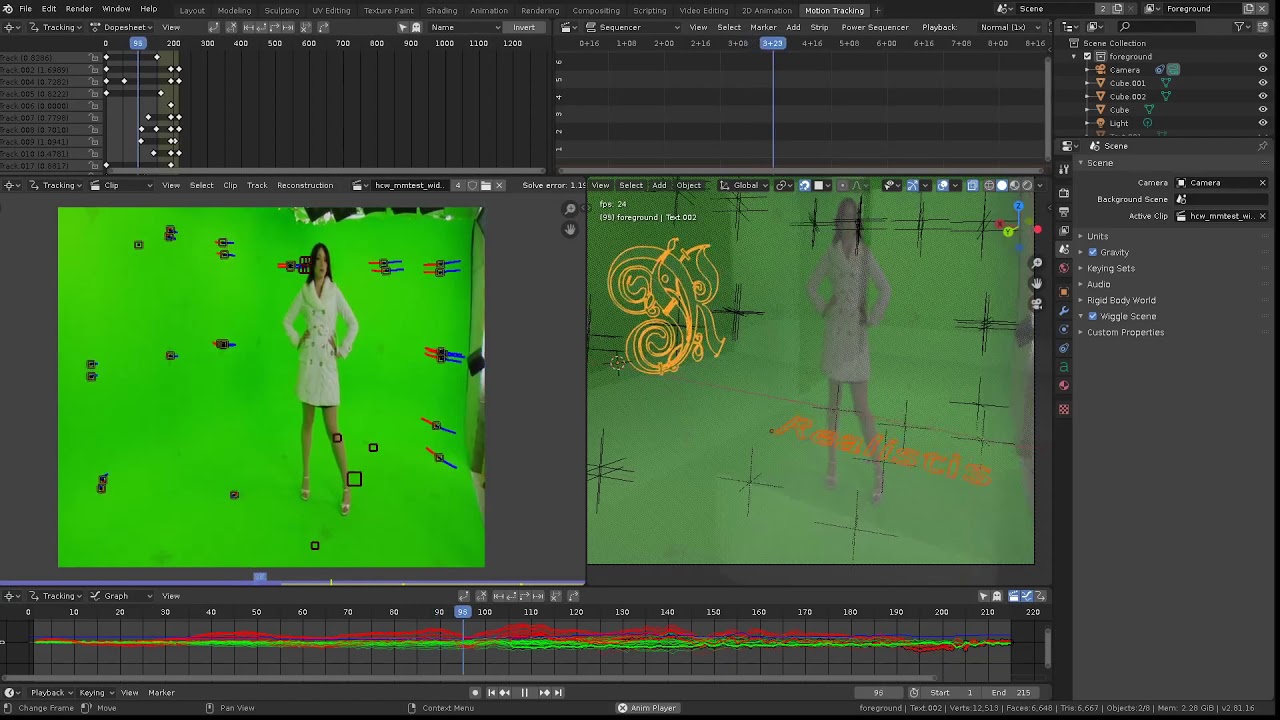The image size is (1280, 720).
Task: Uncheck the Wiggle Scene checkbox
Action: click(x=1093, y=316)
